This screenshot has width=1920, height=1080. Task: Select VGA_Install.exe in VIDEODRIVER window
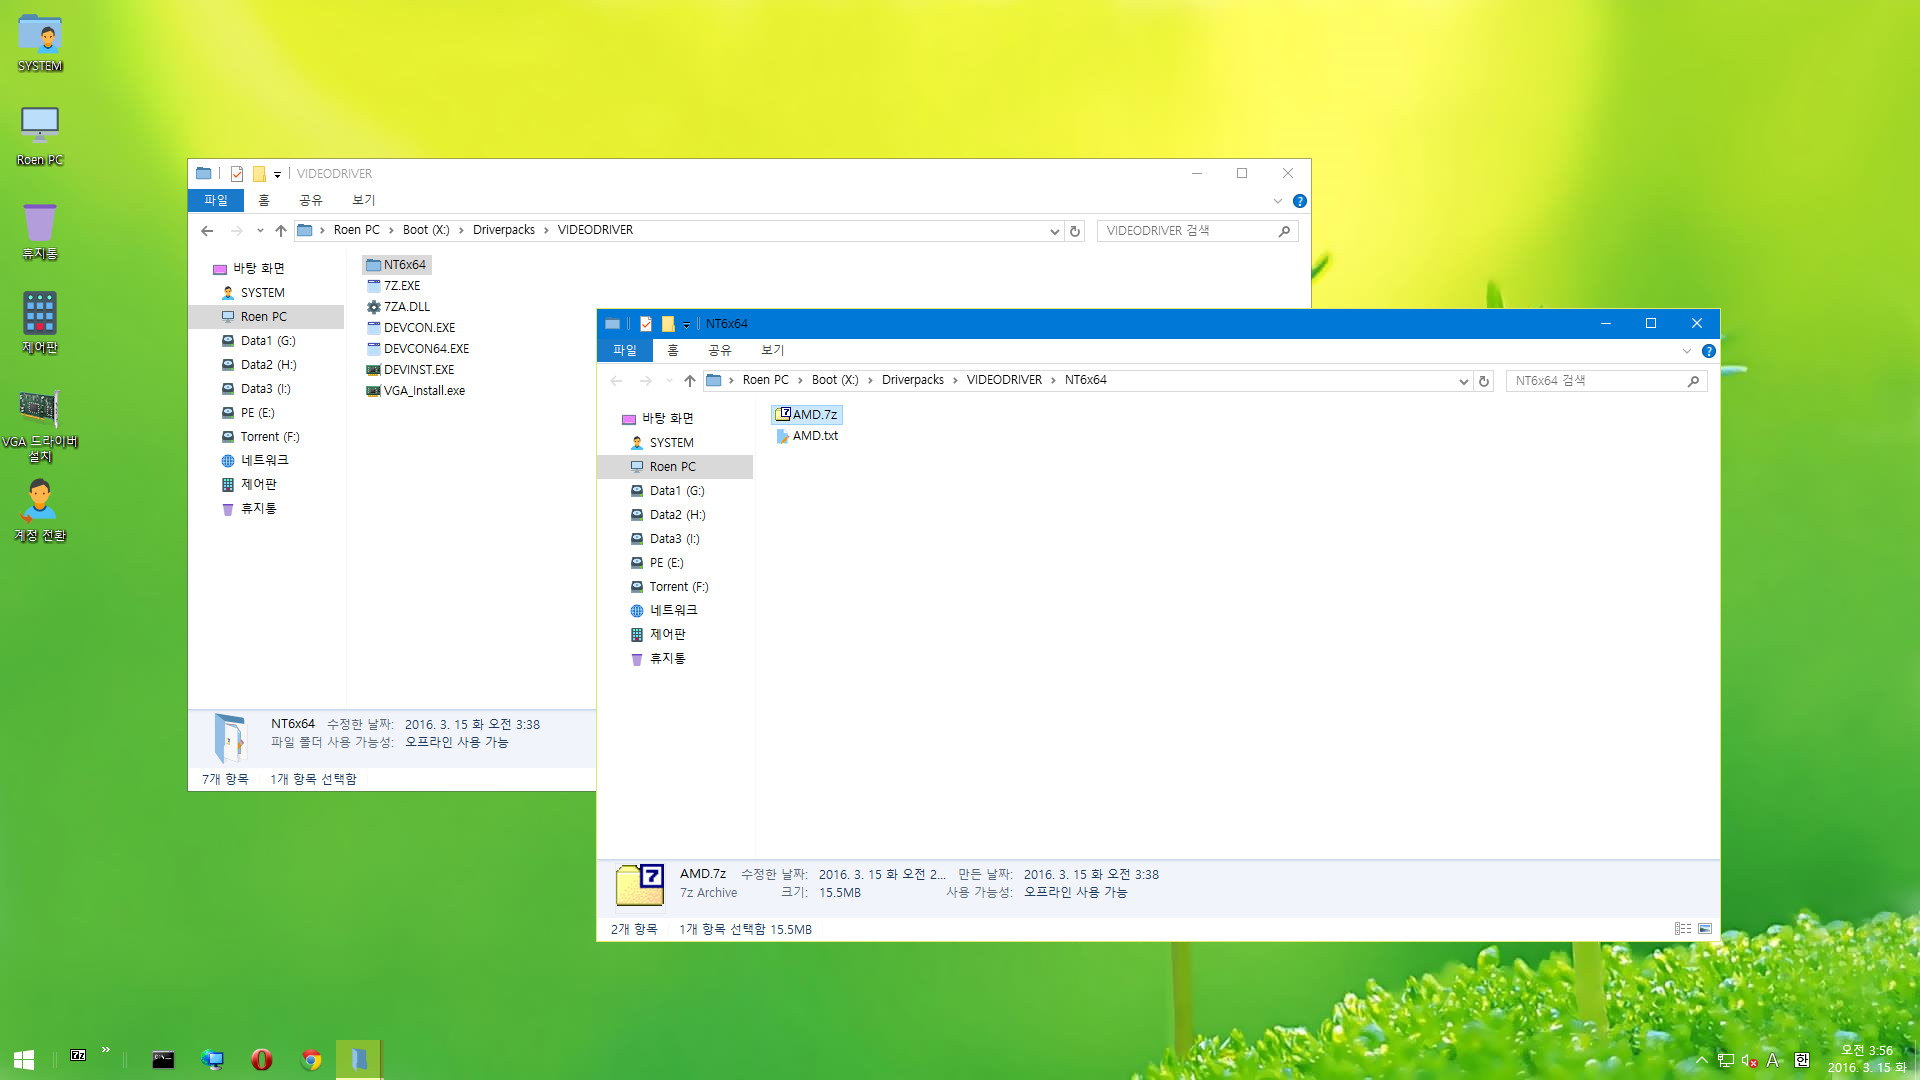tap(416, 391)
